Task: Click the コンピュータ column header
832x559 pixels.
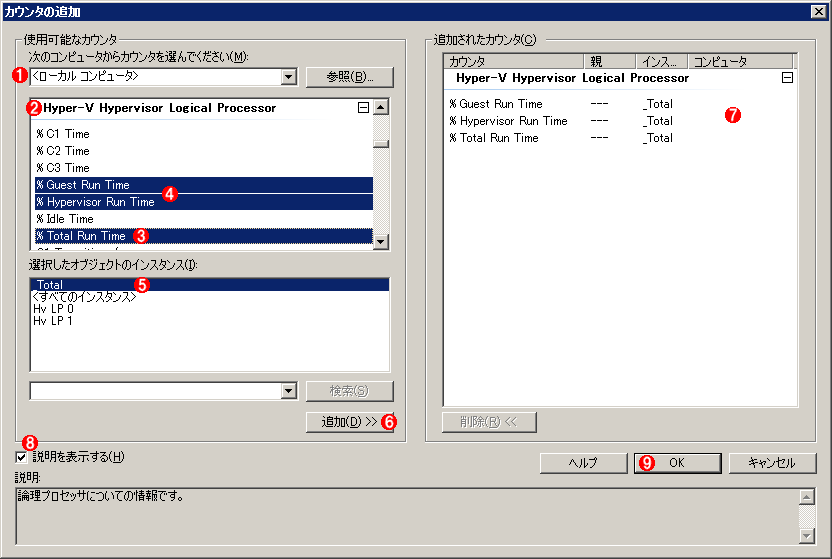Action: point(741,62)
